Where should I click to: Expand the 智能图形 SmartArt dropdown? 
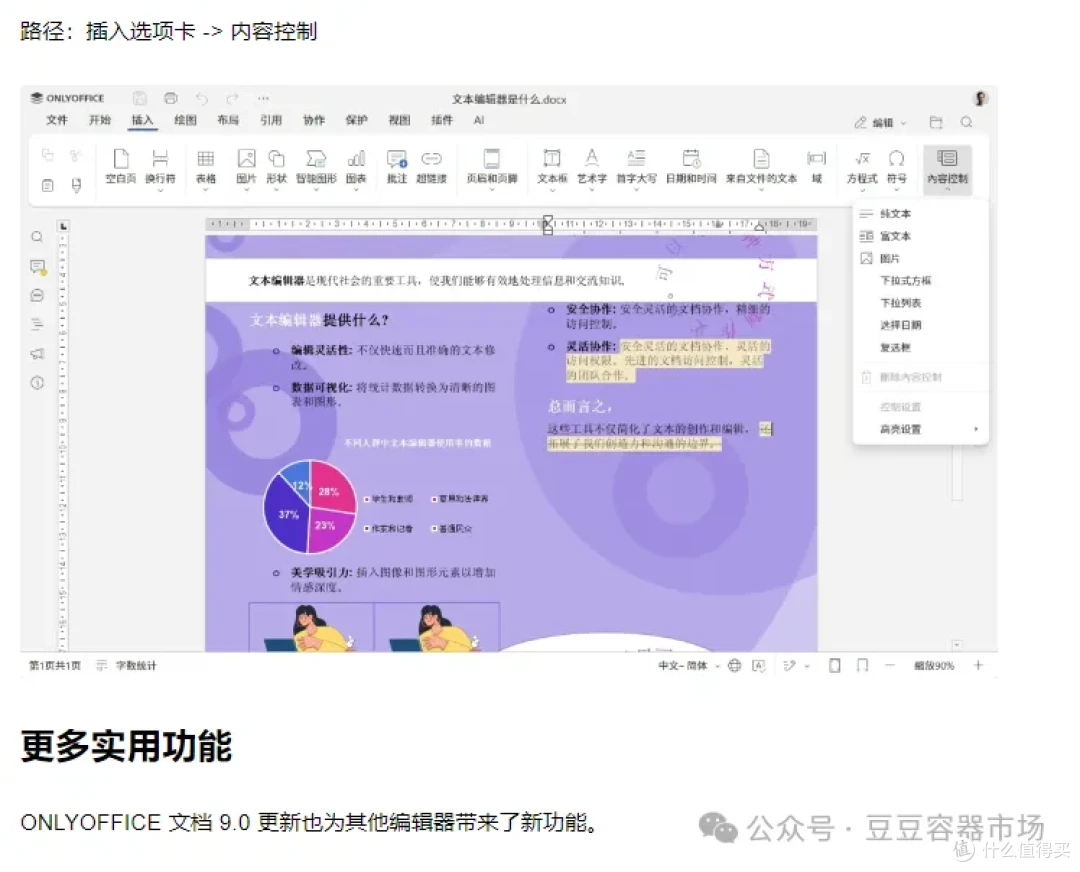pyautogui.click(x=316, y=190)
